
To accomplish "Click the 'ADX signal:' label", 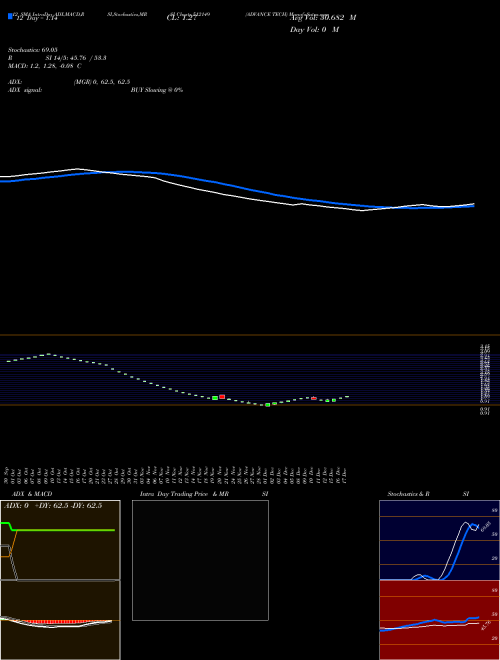I will pos(25,90).
